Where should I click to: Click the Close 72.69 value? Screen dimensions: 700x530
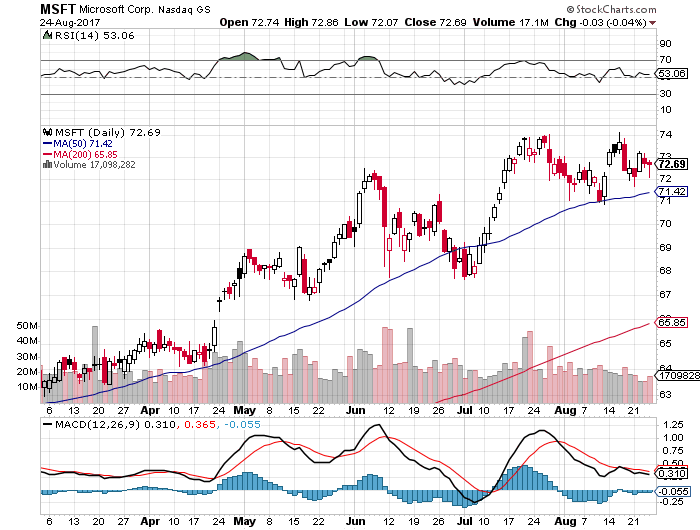[435, 22]
